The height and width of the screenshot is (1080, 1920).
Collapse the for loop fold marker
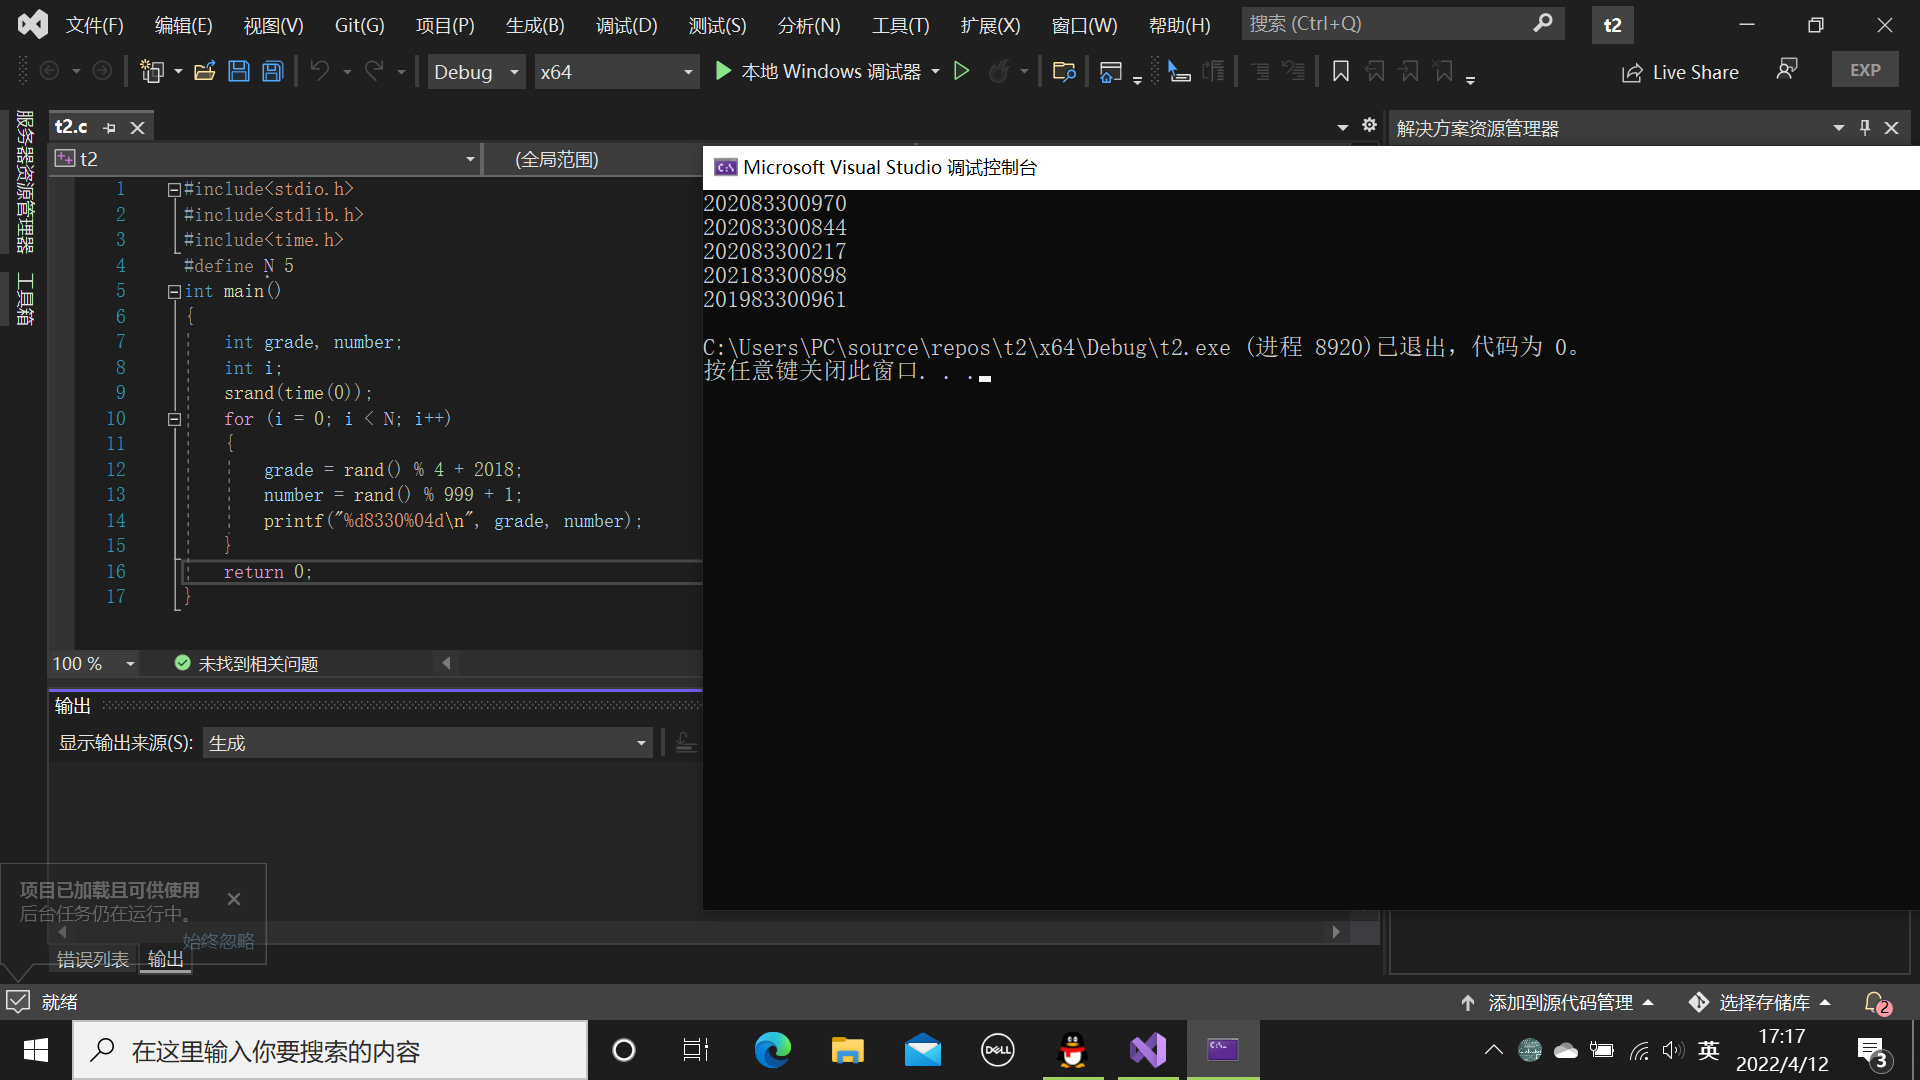pyautogui.click(x=174, y=419)
